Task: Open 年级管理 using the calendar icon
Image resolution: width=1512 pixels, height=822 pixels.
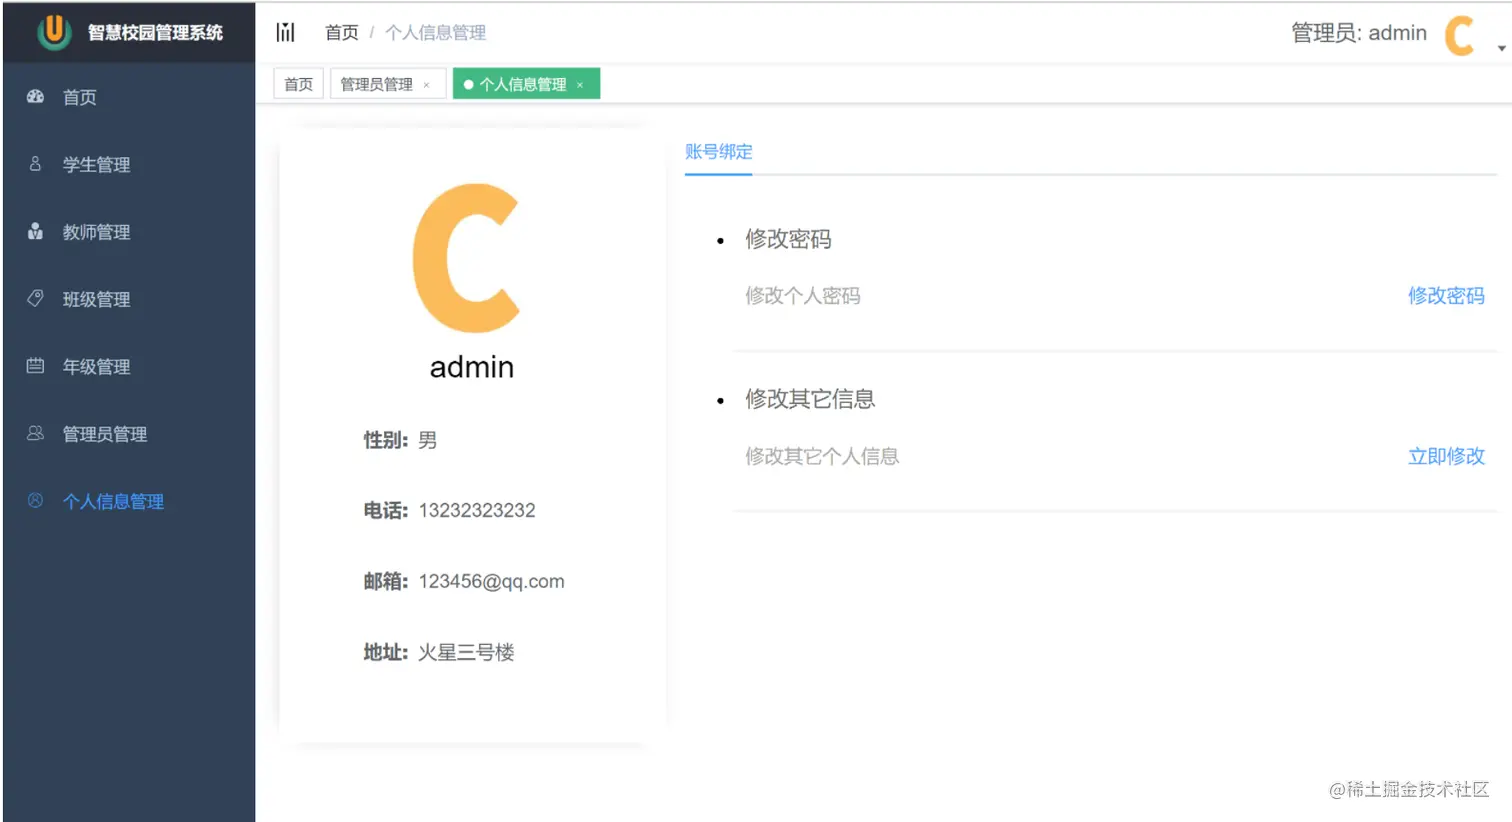Action: coord(33,366)
